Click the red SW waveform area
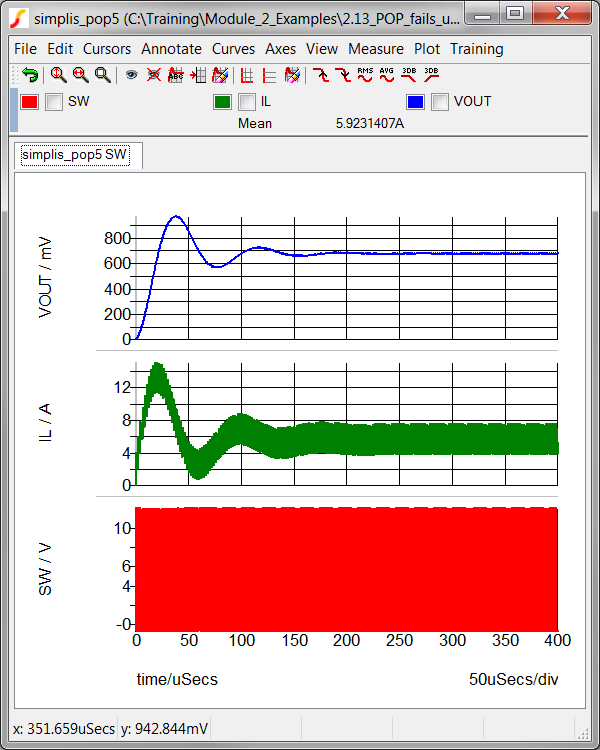The width and height of the screenshot is (600, 750). [346, 569]
